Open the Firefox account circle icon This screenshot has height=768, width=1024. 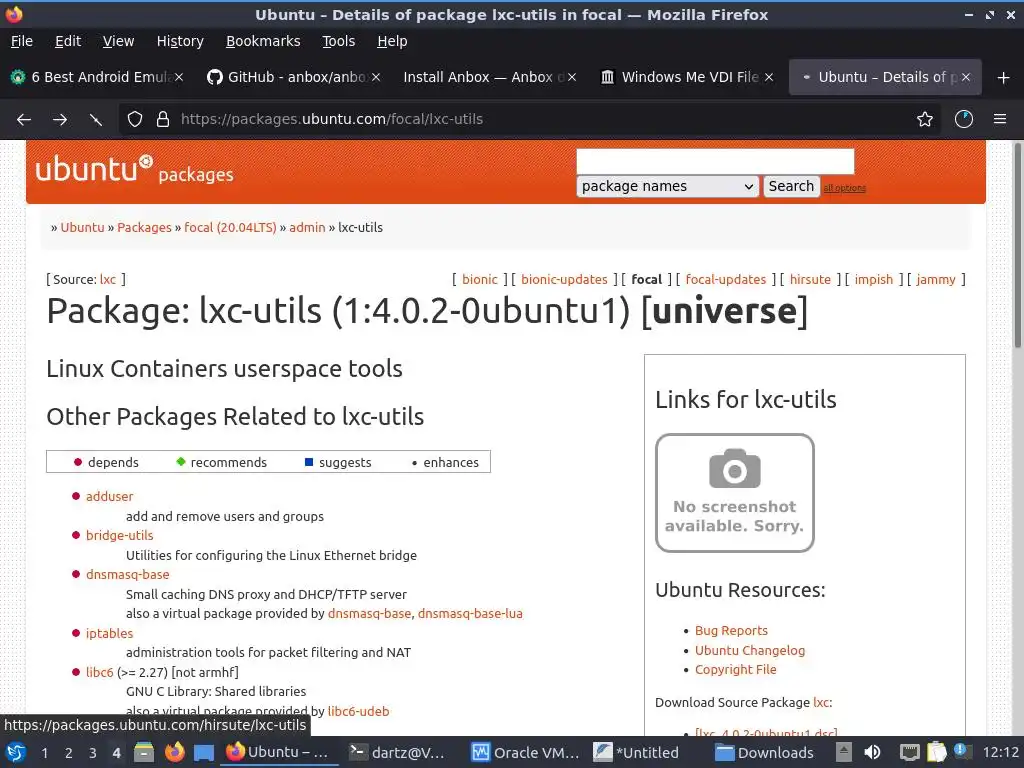[964, 120]
